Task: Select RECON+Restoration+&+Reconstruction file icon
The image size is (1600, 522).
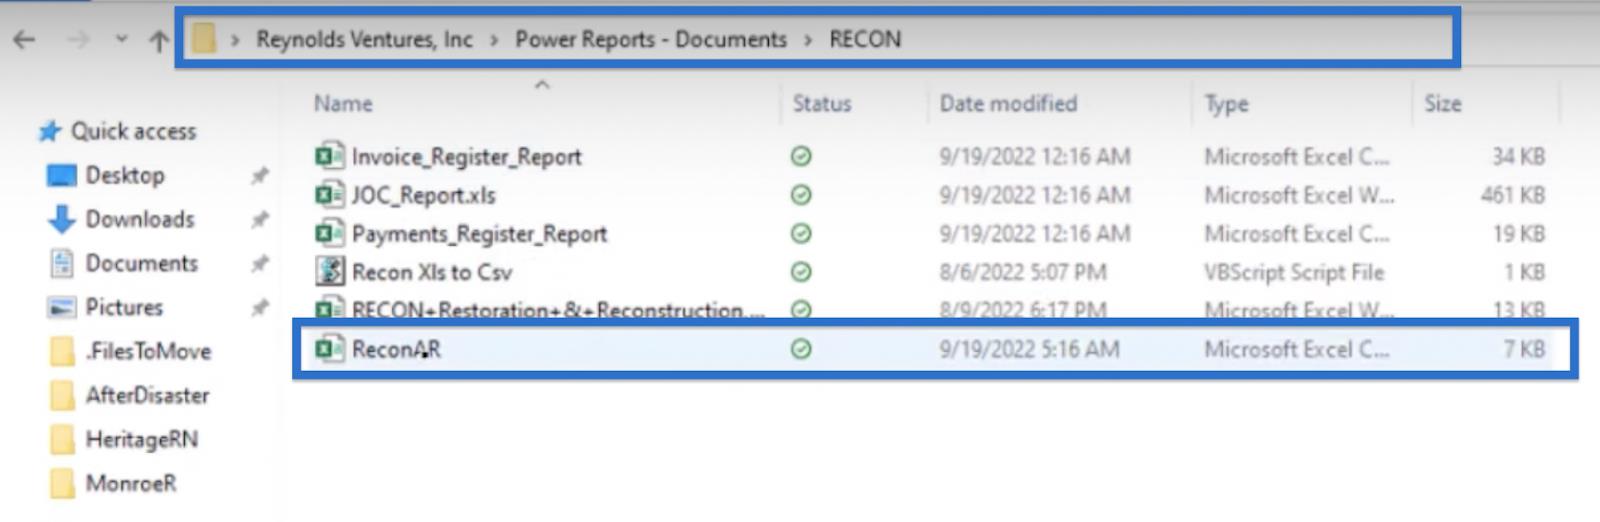Action: 329,310
